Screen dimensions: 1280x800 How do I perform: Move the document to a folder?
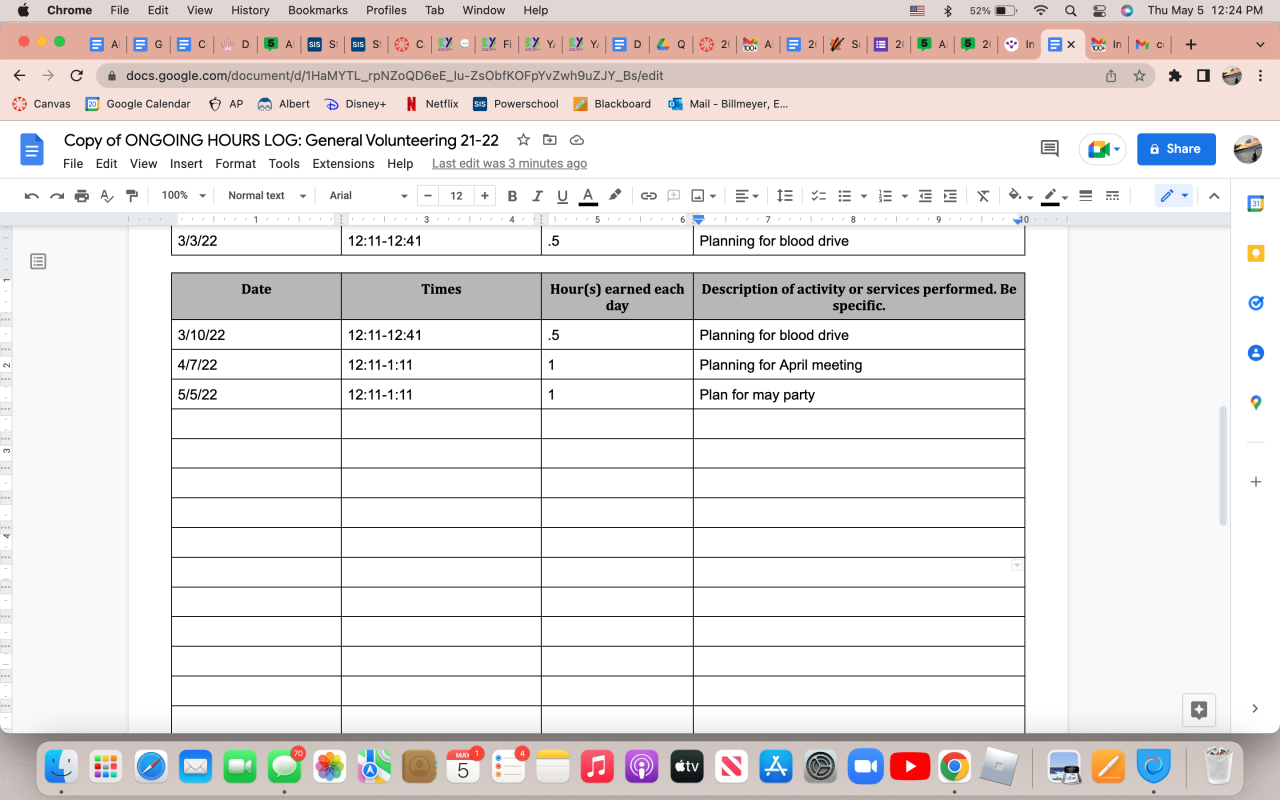tap(549, 140)
